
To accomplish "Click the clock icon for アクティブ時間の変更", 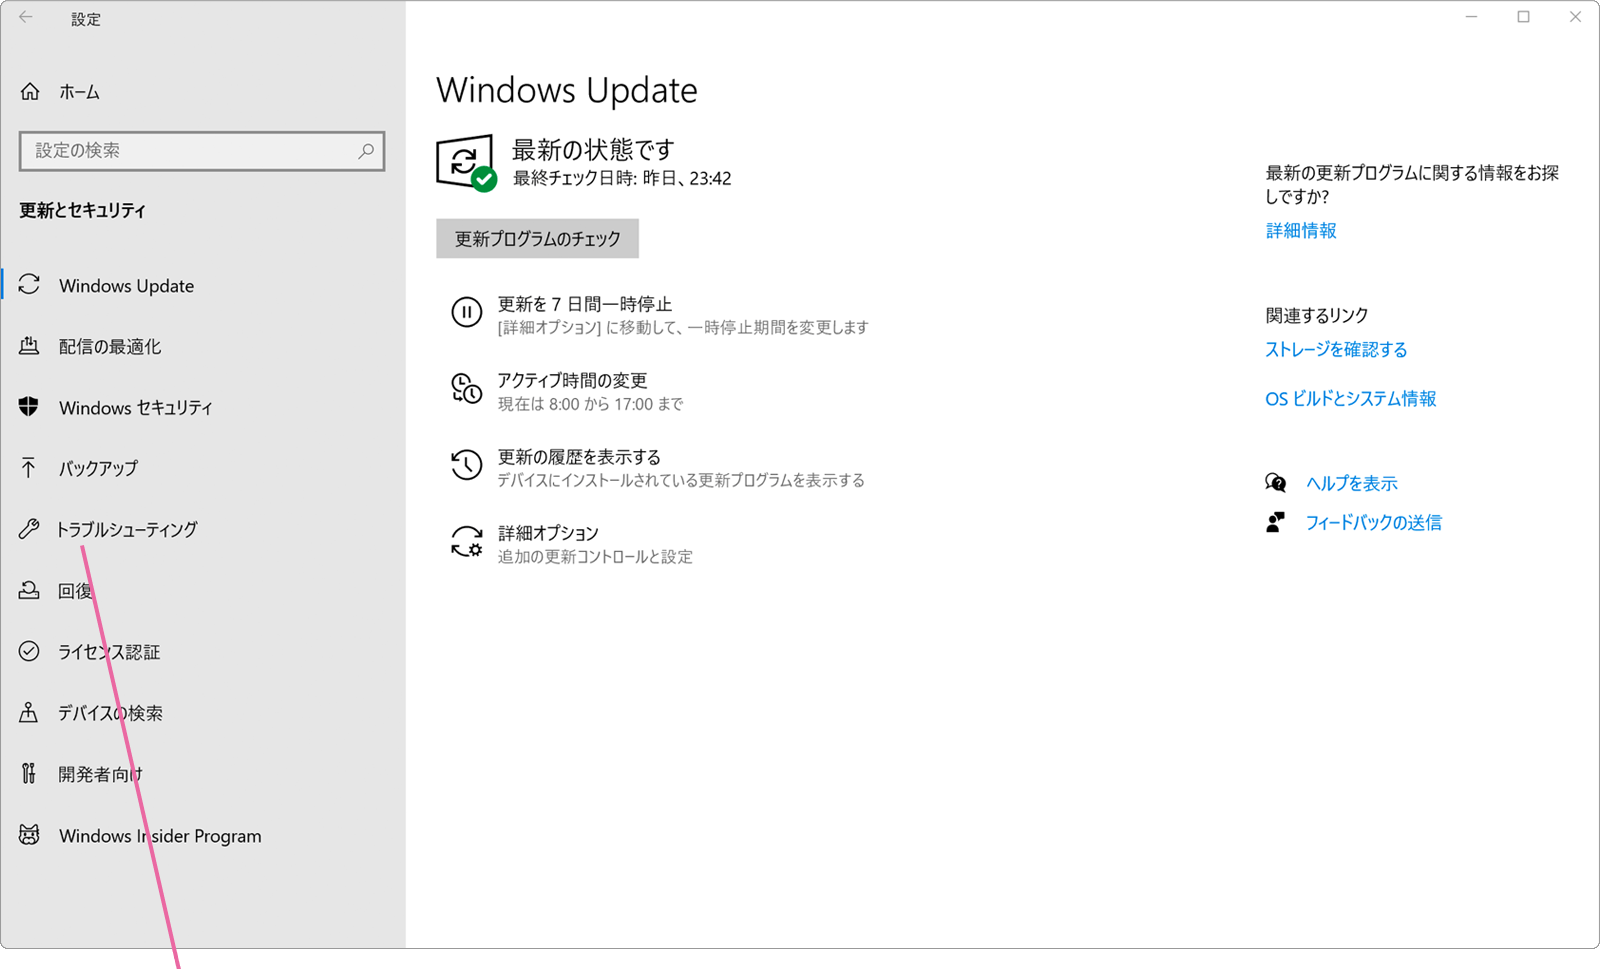I will pos(466,388).
